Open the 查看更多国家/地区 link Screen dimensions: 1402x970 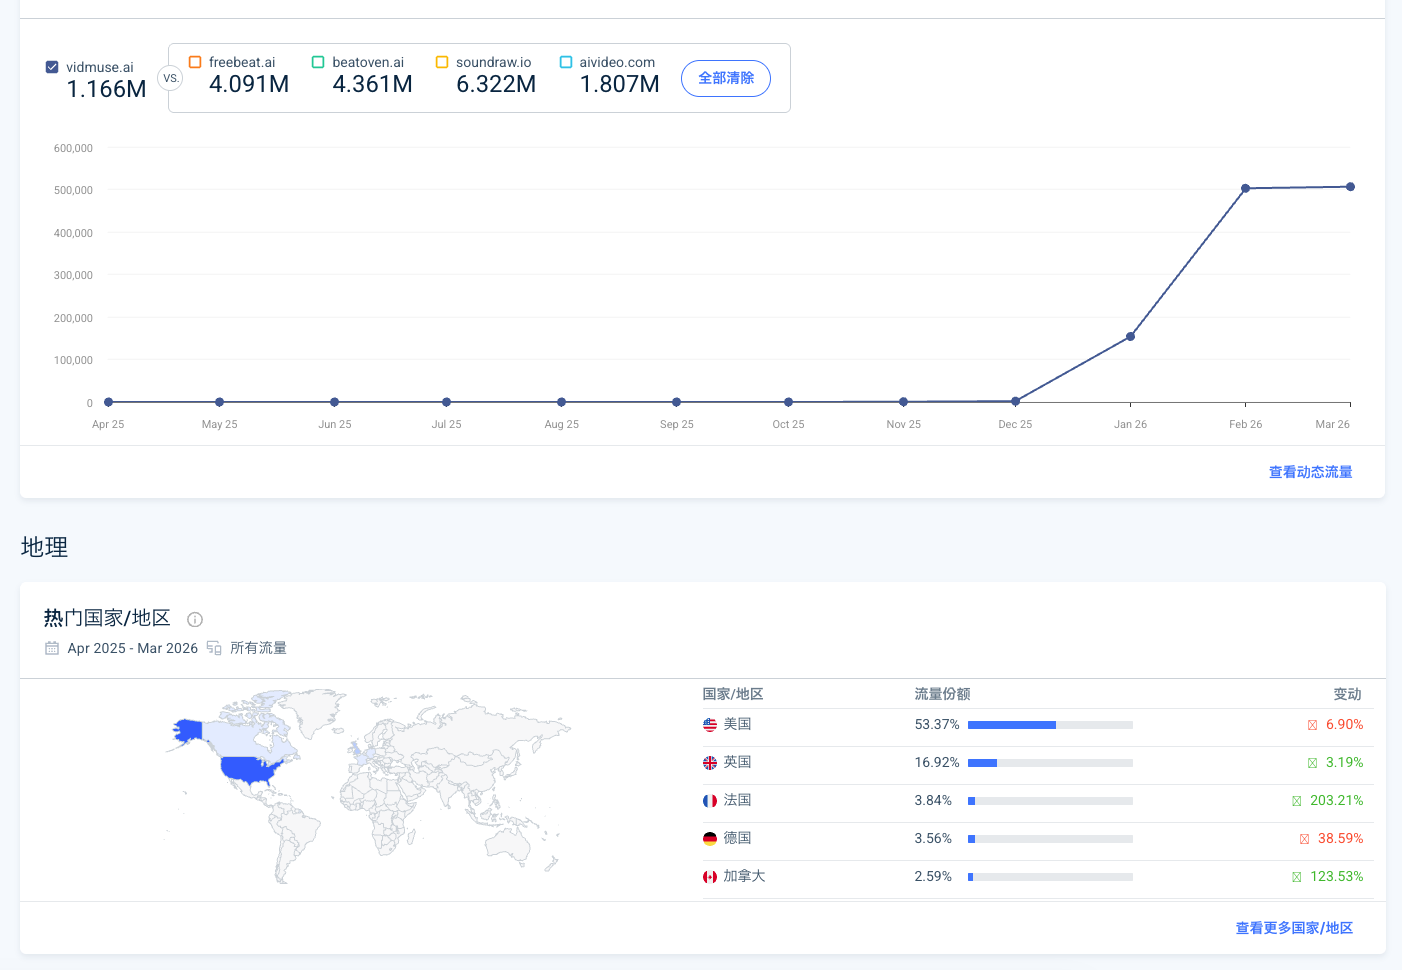tap(1294, 928)
